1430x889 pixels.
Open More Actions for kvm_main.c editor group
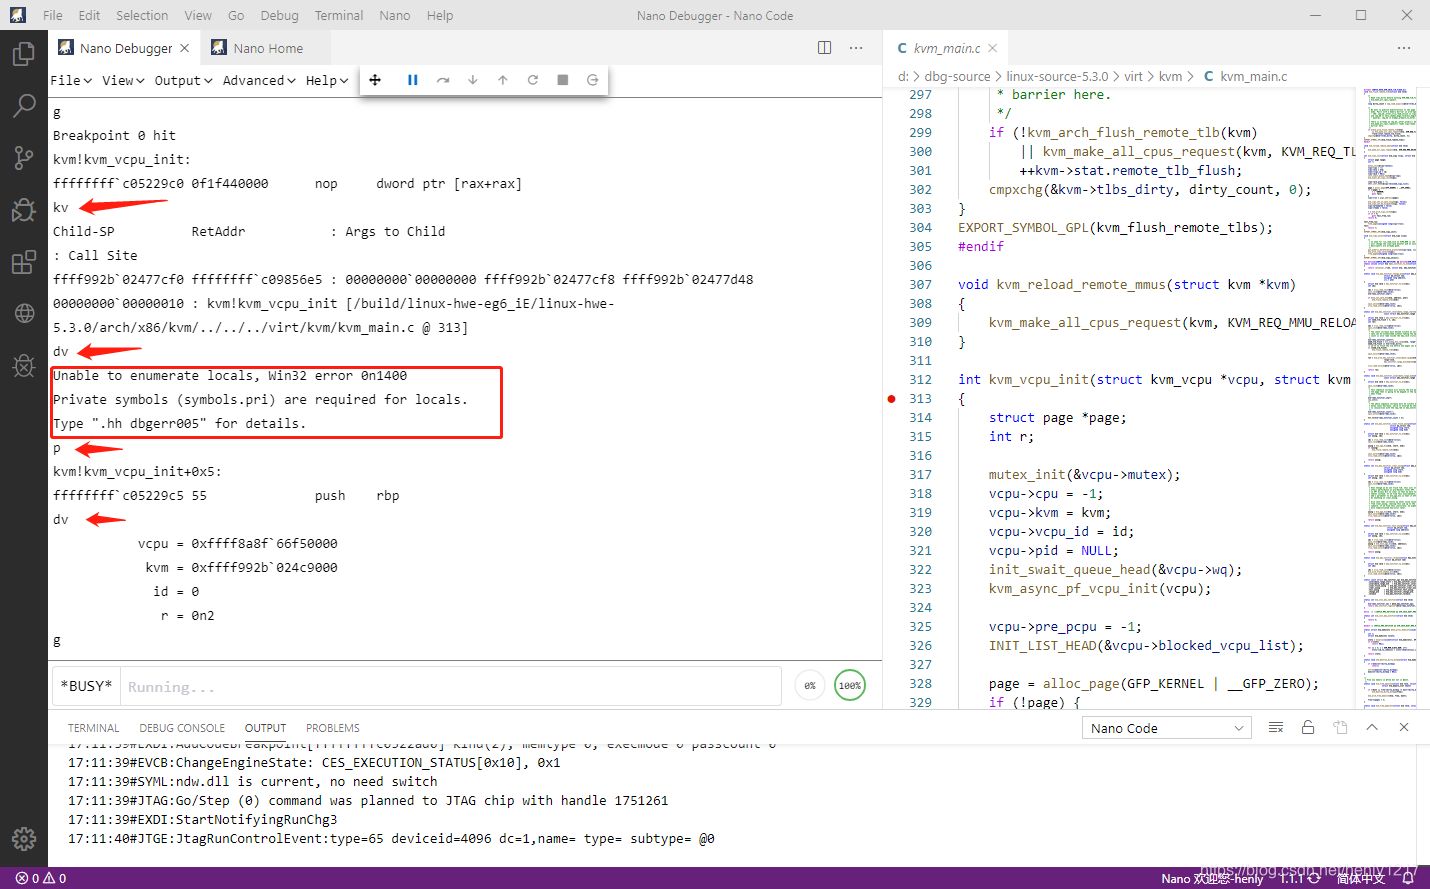click(x=1404, y=48)
